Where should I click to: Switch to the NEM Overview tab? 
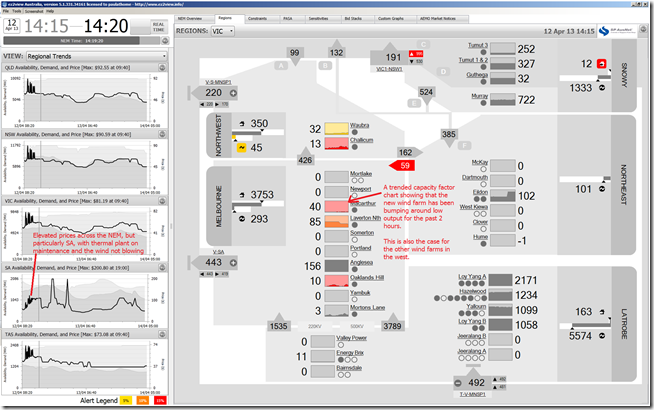pos(190,19)
